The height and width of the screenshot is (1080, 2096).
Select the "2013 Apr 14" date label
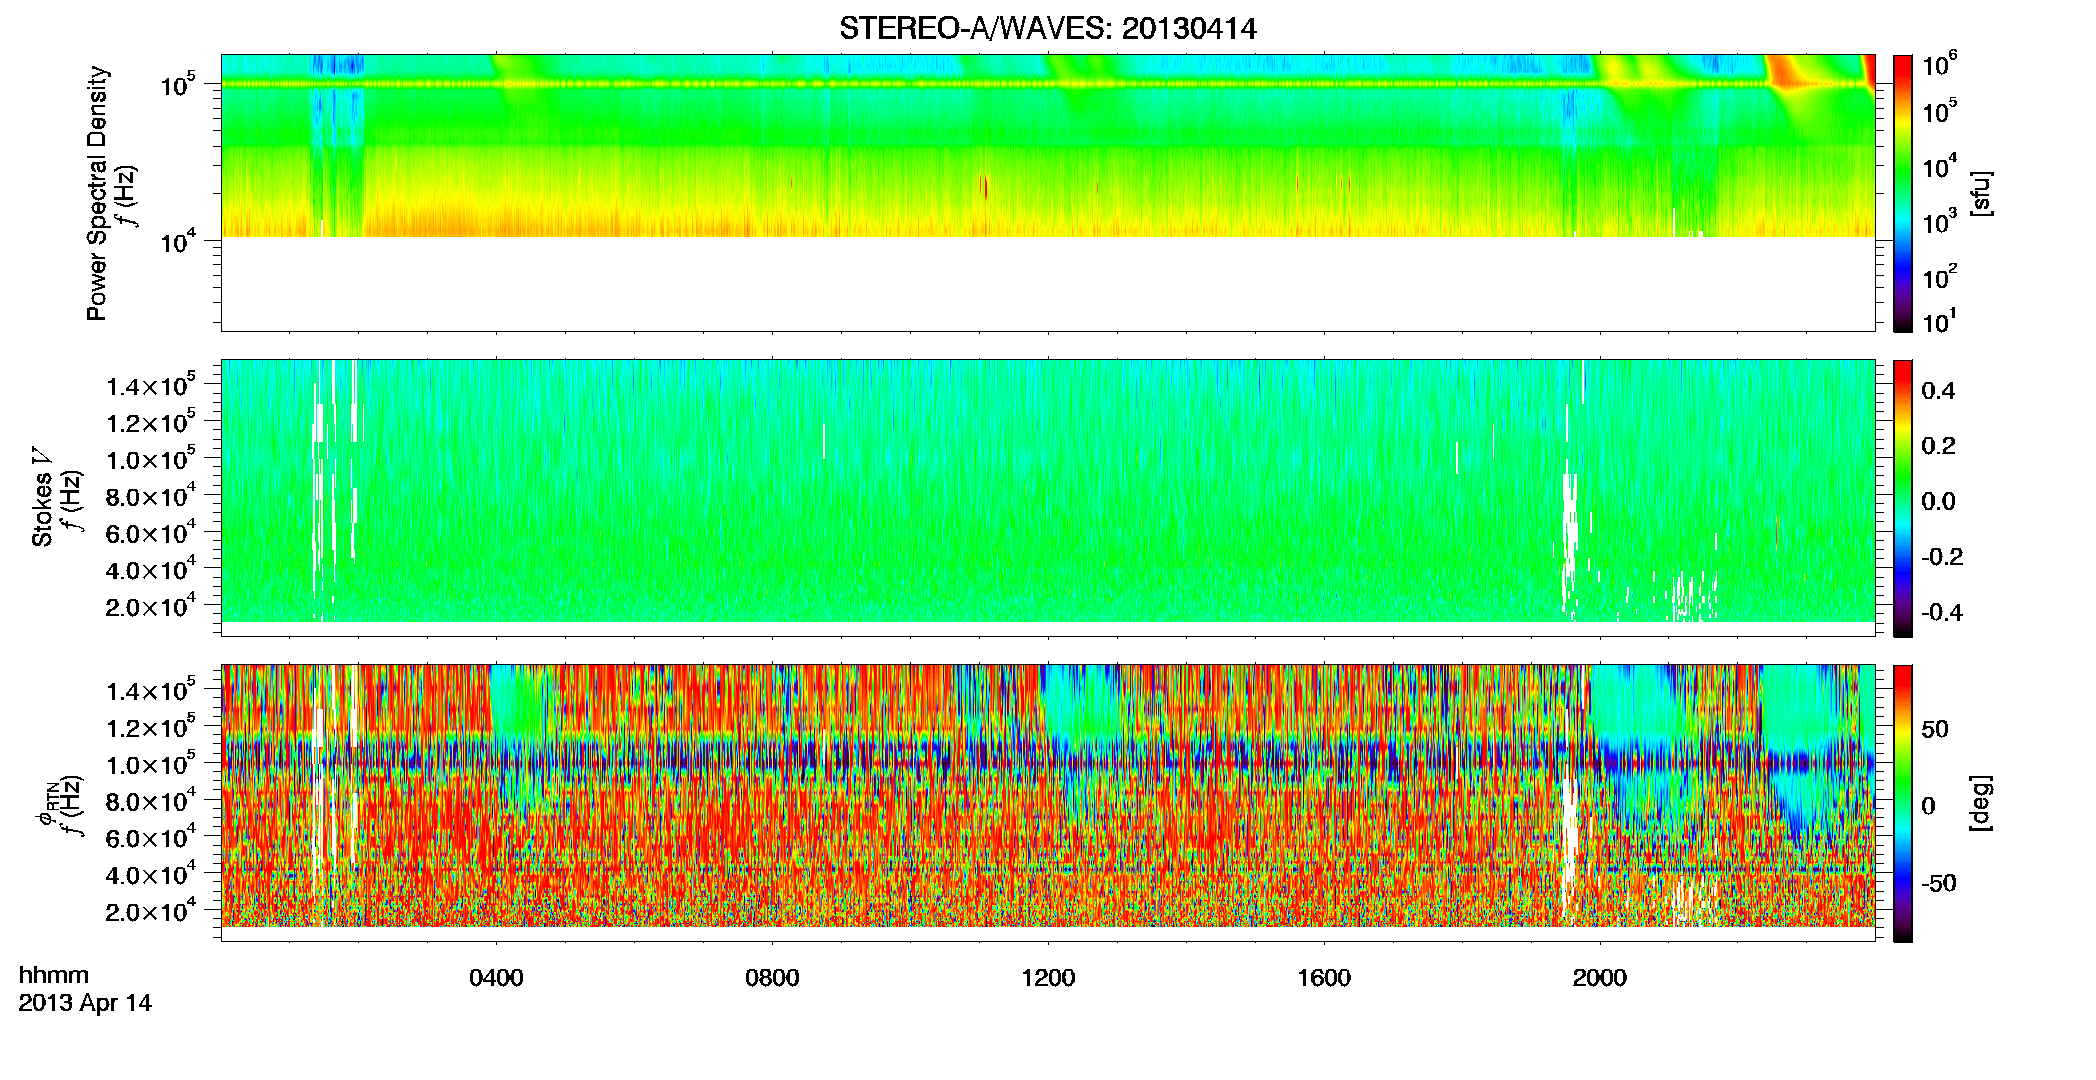85,1003
